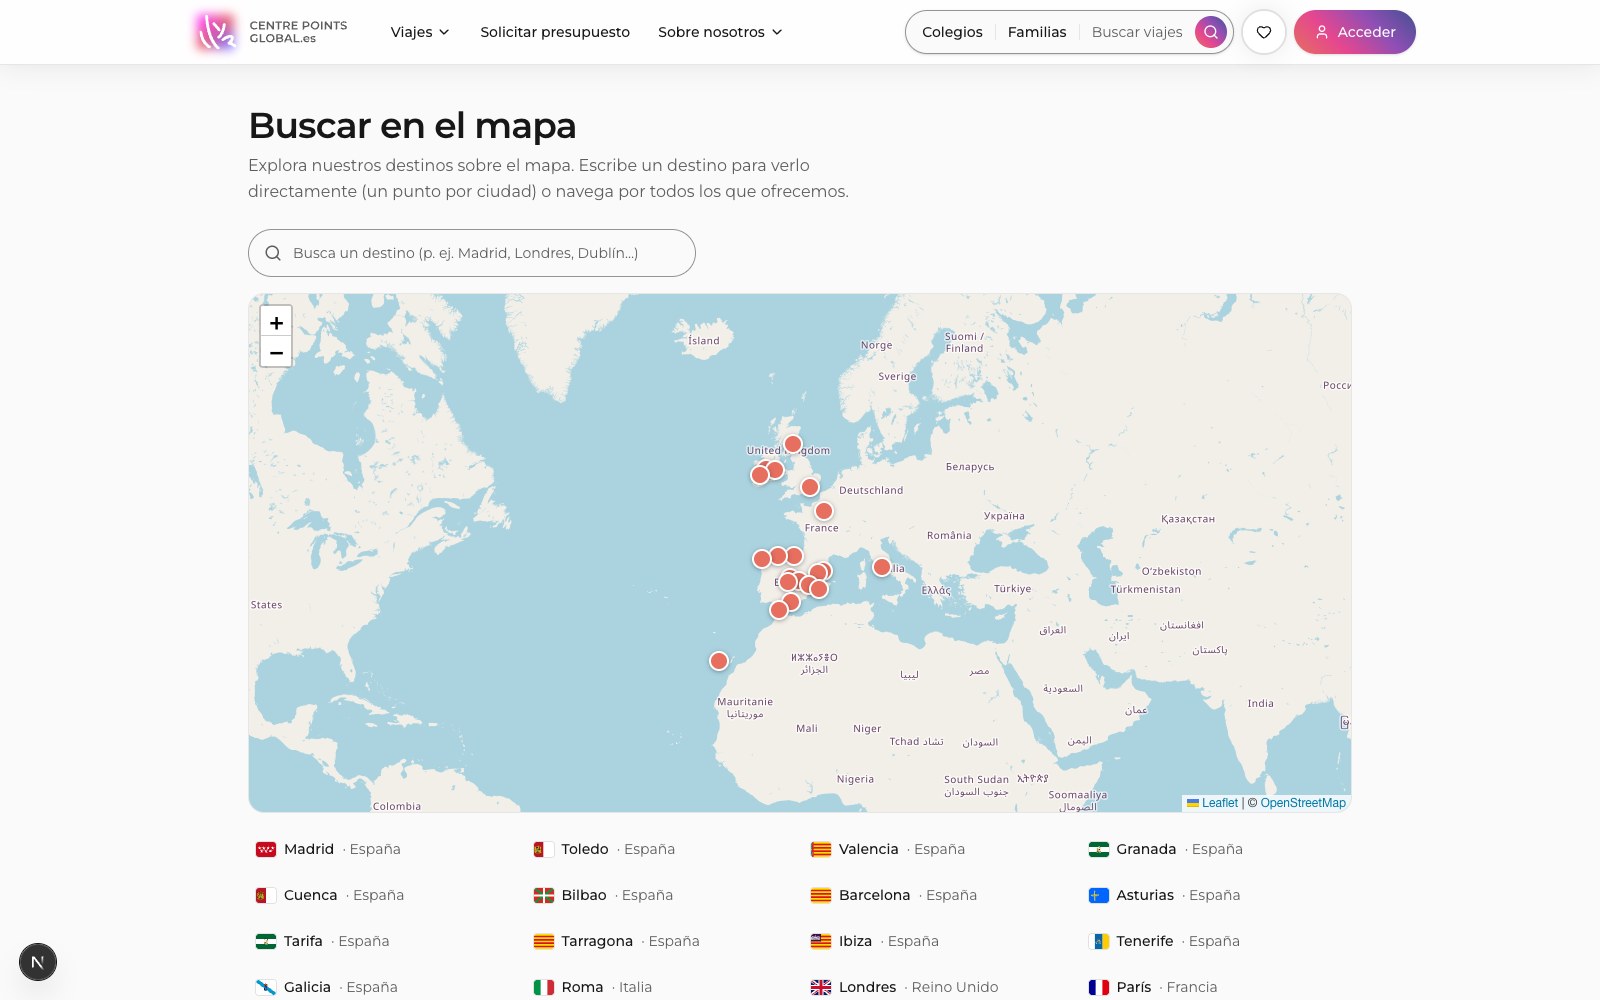The height and width of the screenshot is (1000, 1600).
Task: Click the Valencia flag icon
Action: (x=821, y=849)
